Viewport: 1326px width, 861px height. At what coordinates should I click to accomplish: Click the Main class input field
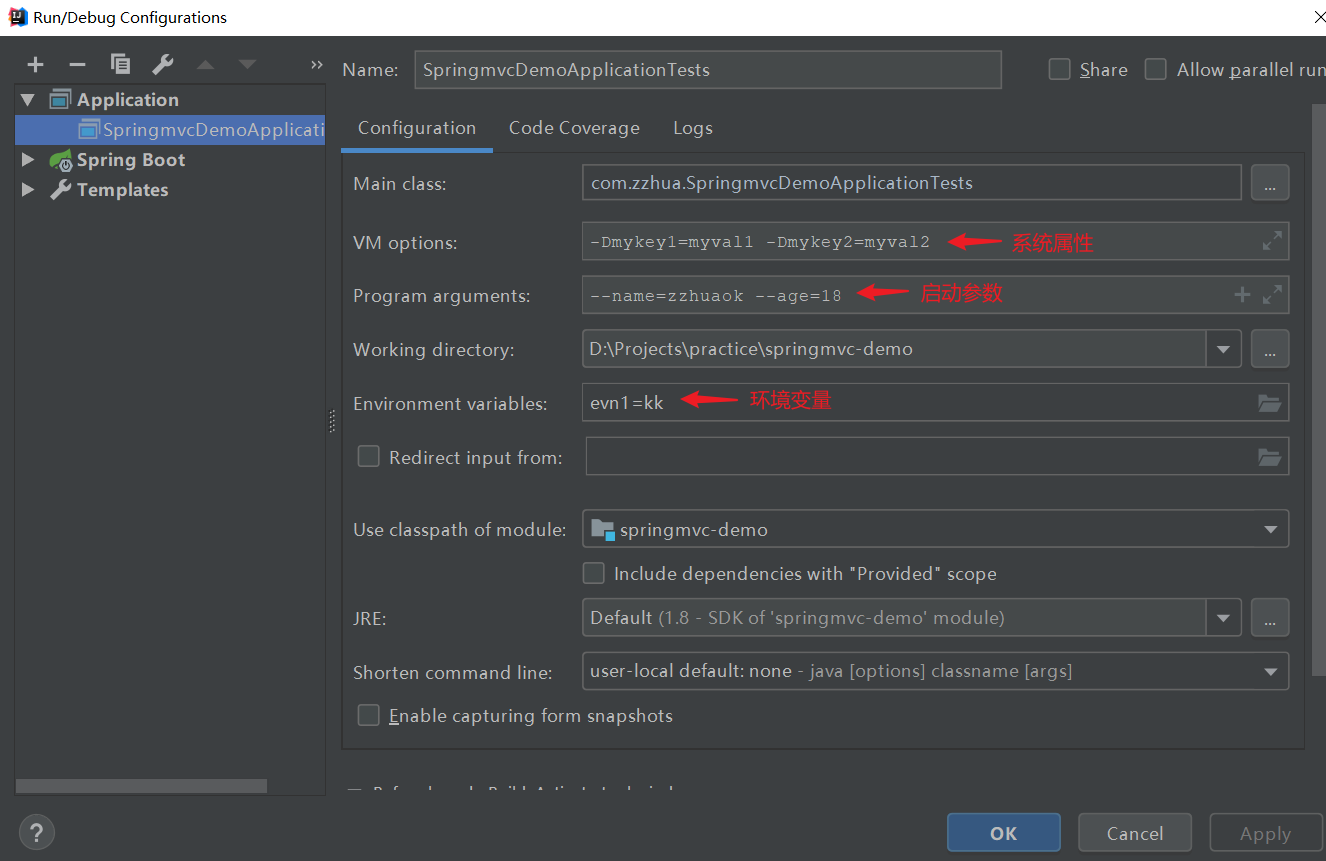point(911,183)
